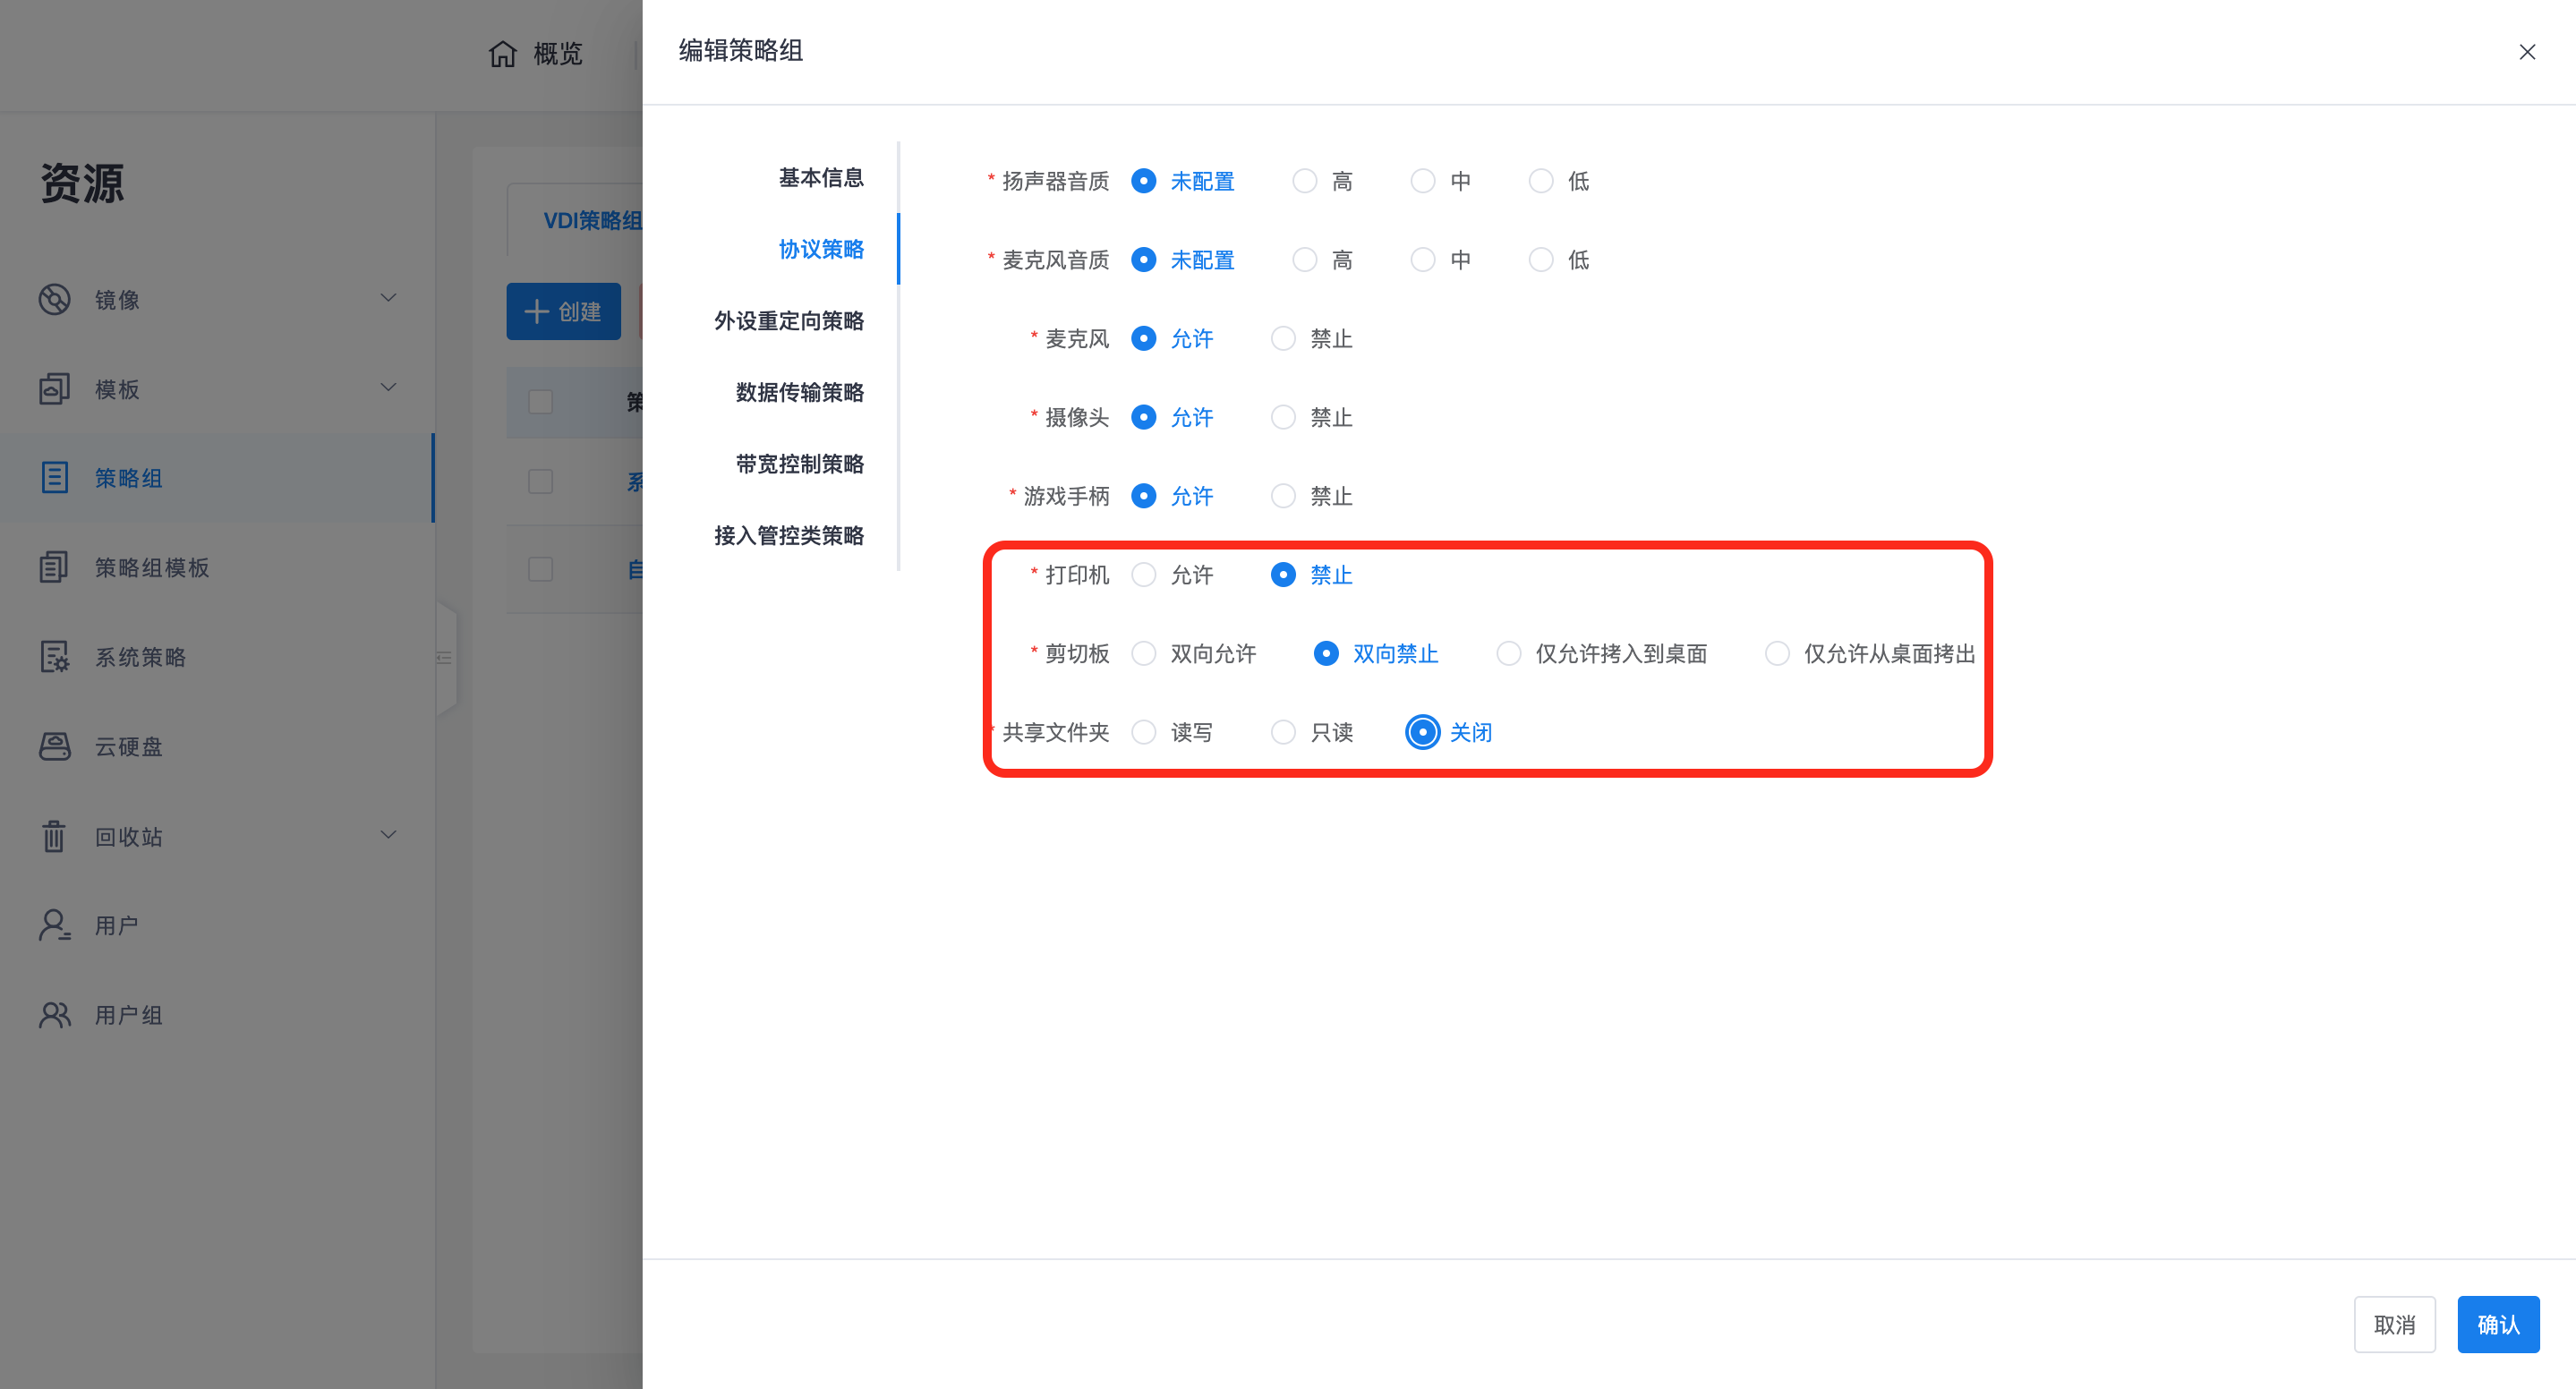The width and height of the screenshot is (2576, 1389).
Task: Open the 带宽控制策略 section
Action: [800, 464]
